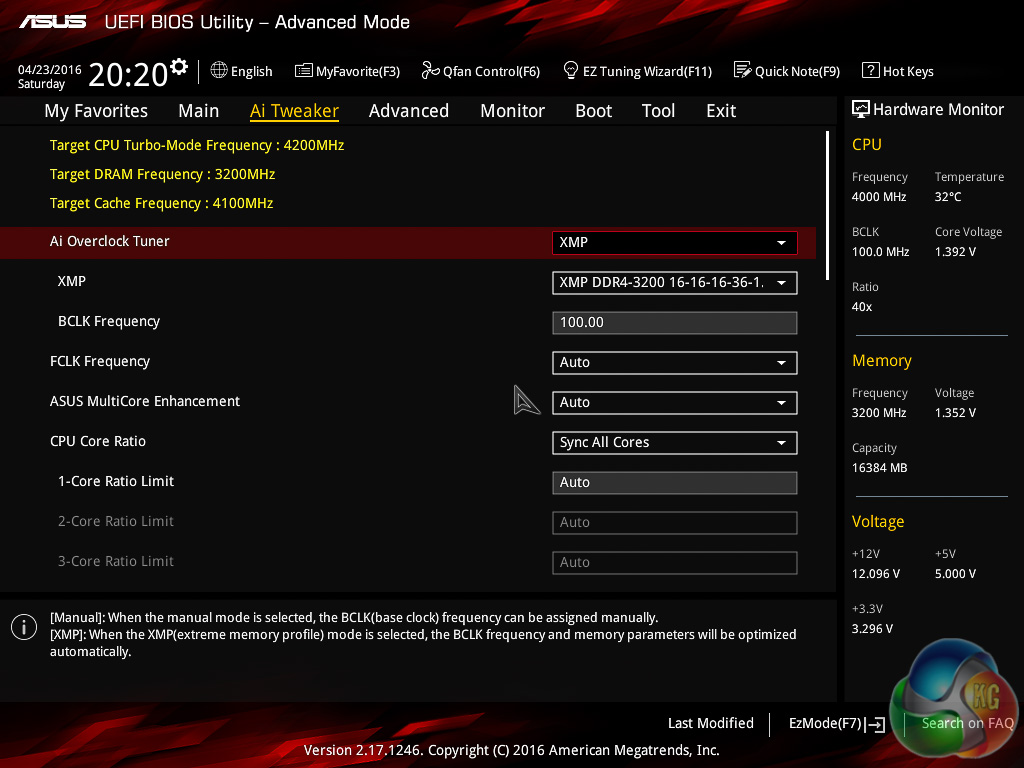
Task: Click the 2-Core Ratio Limit field
Action: click(675, 522)
